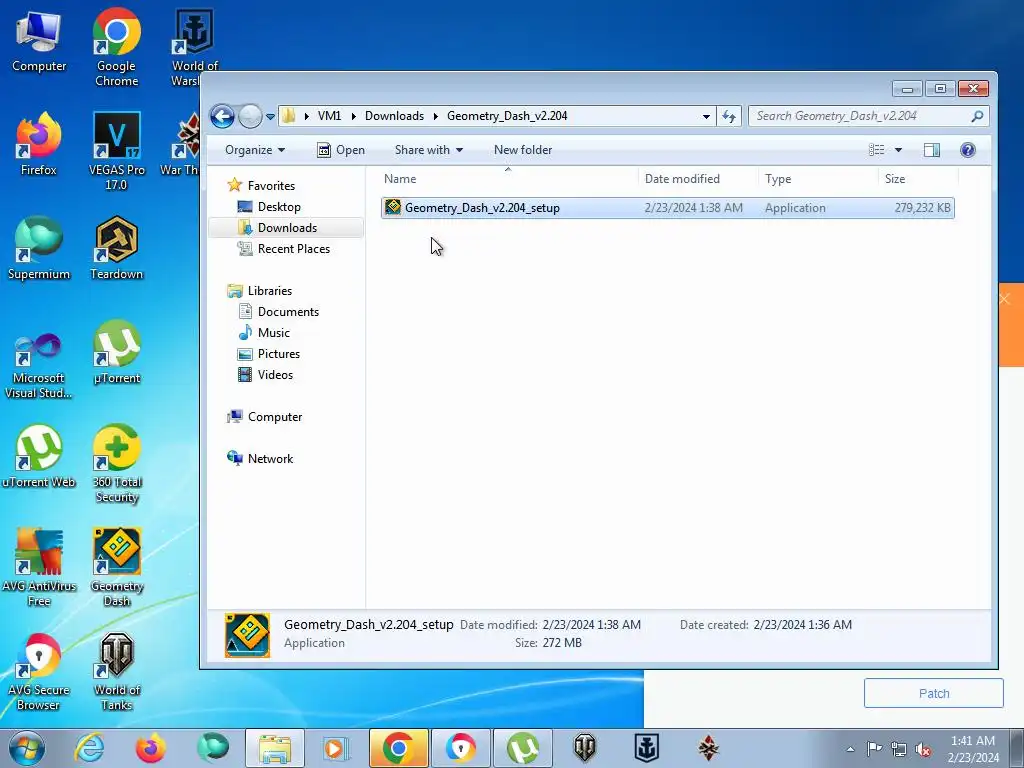Select the 360 Total Security desktop shortcut
This screenshot has height=768, width=1024.
pos(116,464)
